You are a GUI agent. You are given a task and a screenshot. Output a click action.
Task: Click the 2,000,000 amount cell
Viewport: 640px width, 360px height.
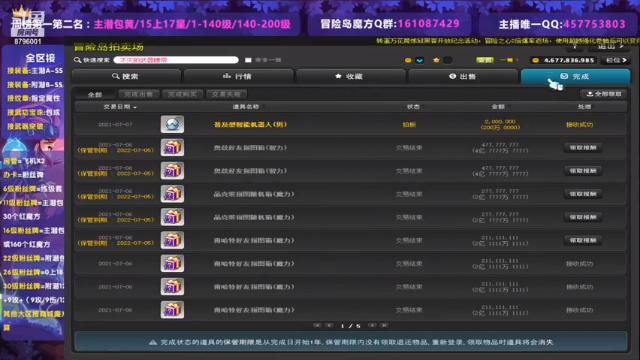click(x=500, y=124)
